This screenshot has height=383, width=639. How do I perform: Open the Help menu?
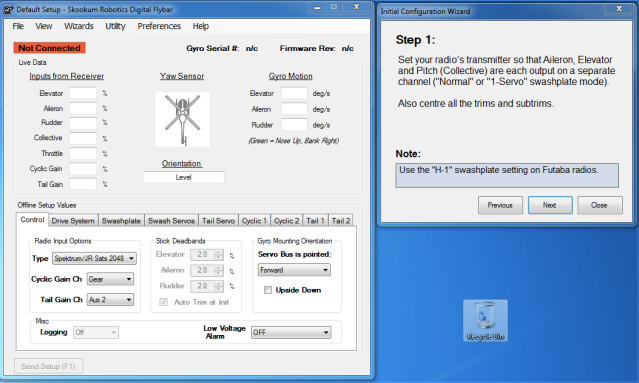tap(201, 26)
